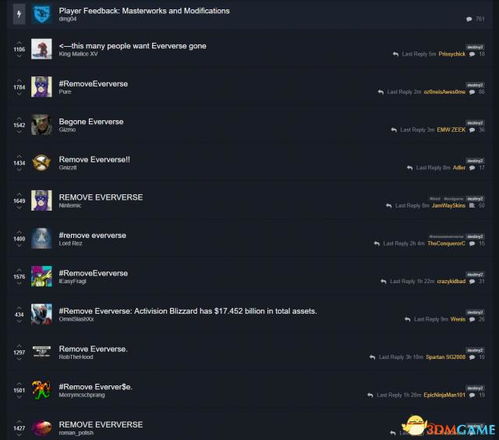
Task: Downvote the 'REMOVE EVERVERSE' thread by Nintemic
Action: click(x=19, y=208)
